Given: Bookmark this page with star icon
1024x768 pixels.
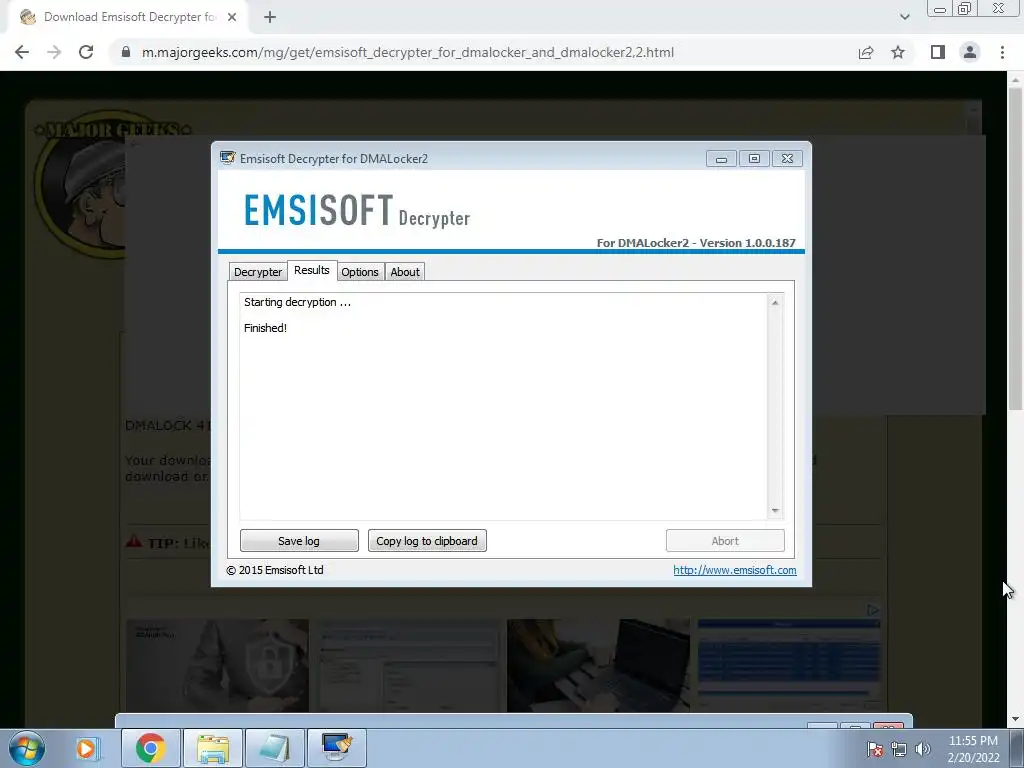Looking at the screenshot, I should point(898,52).
